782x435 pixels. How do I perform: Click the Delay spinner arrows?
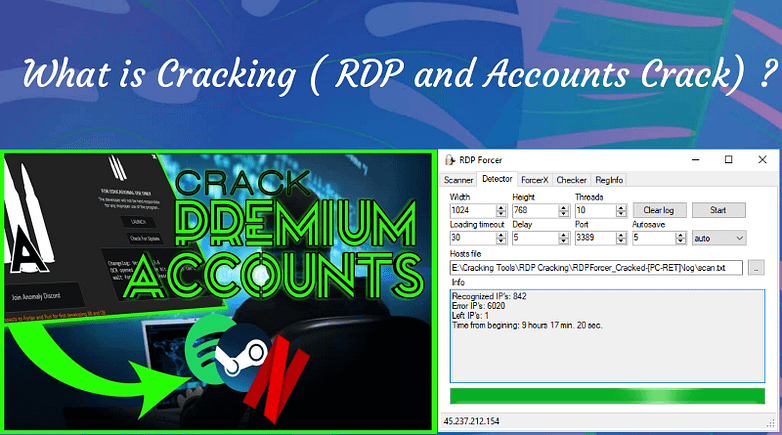[564, 238]
